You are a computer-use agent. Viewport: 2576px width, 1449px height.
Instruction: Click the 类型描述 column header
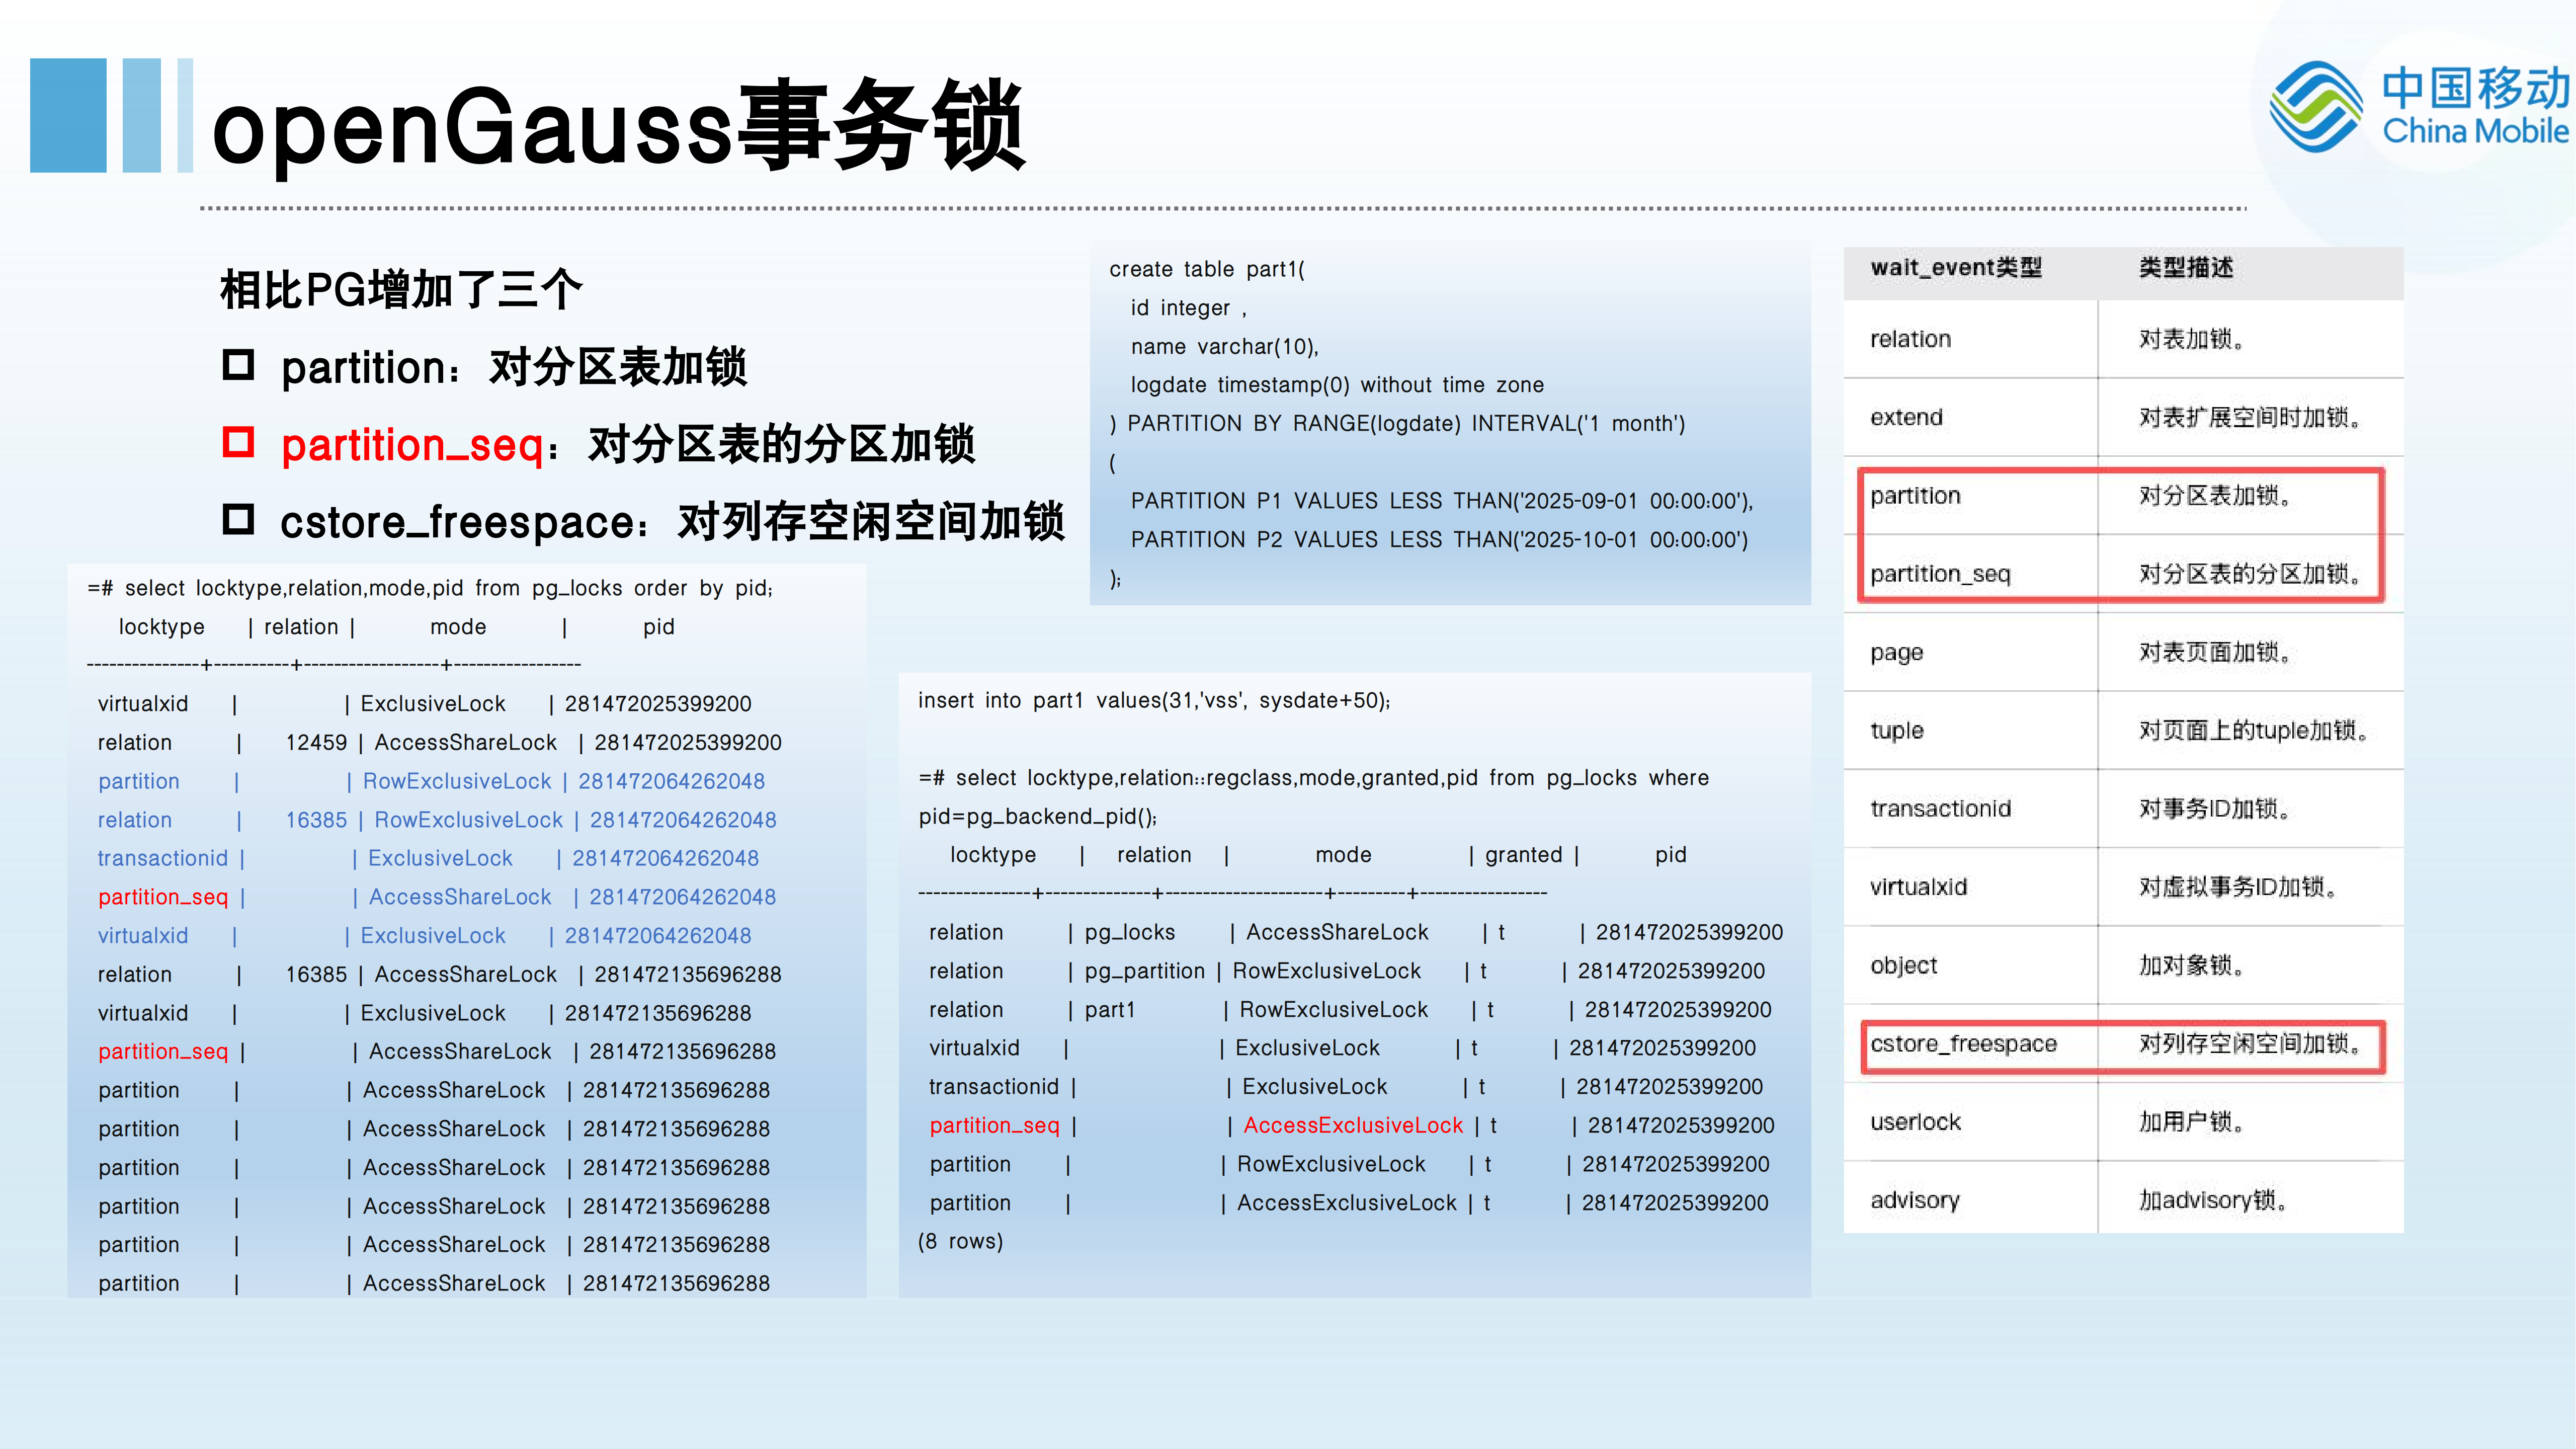pyautogui.click(x=2186, y=268)
